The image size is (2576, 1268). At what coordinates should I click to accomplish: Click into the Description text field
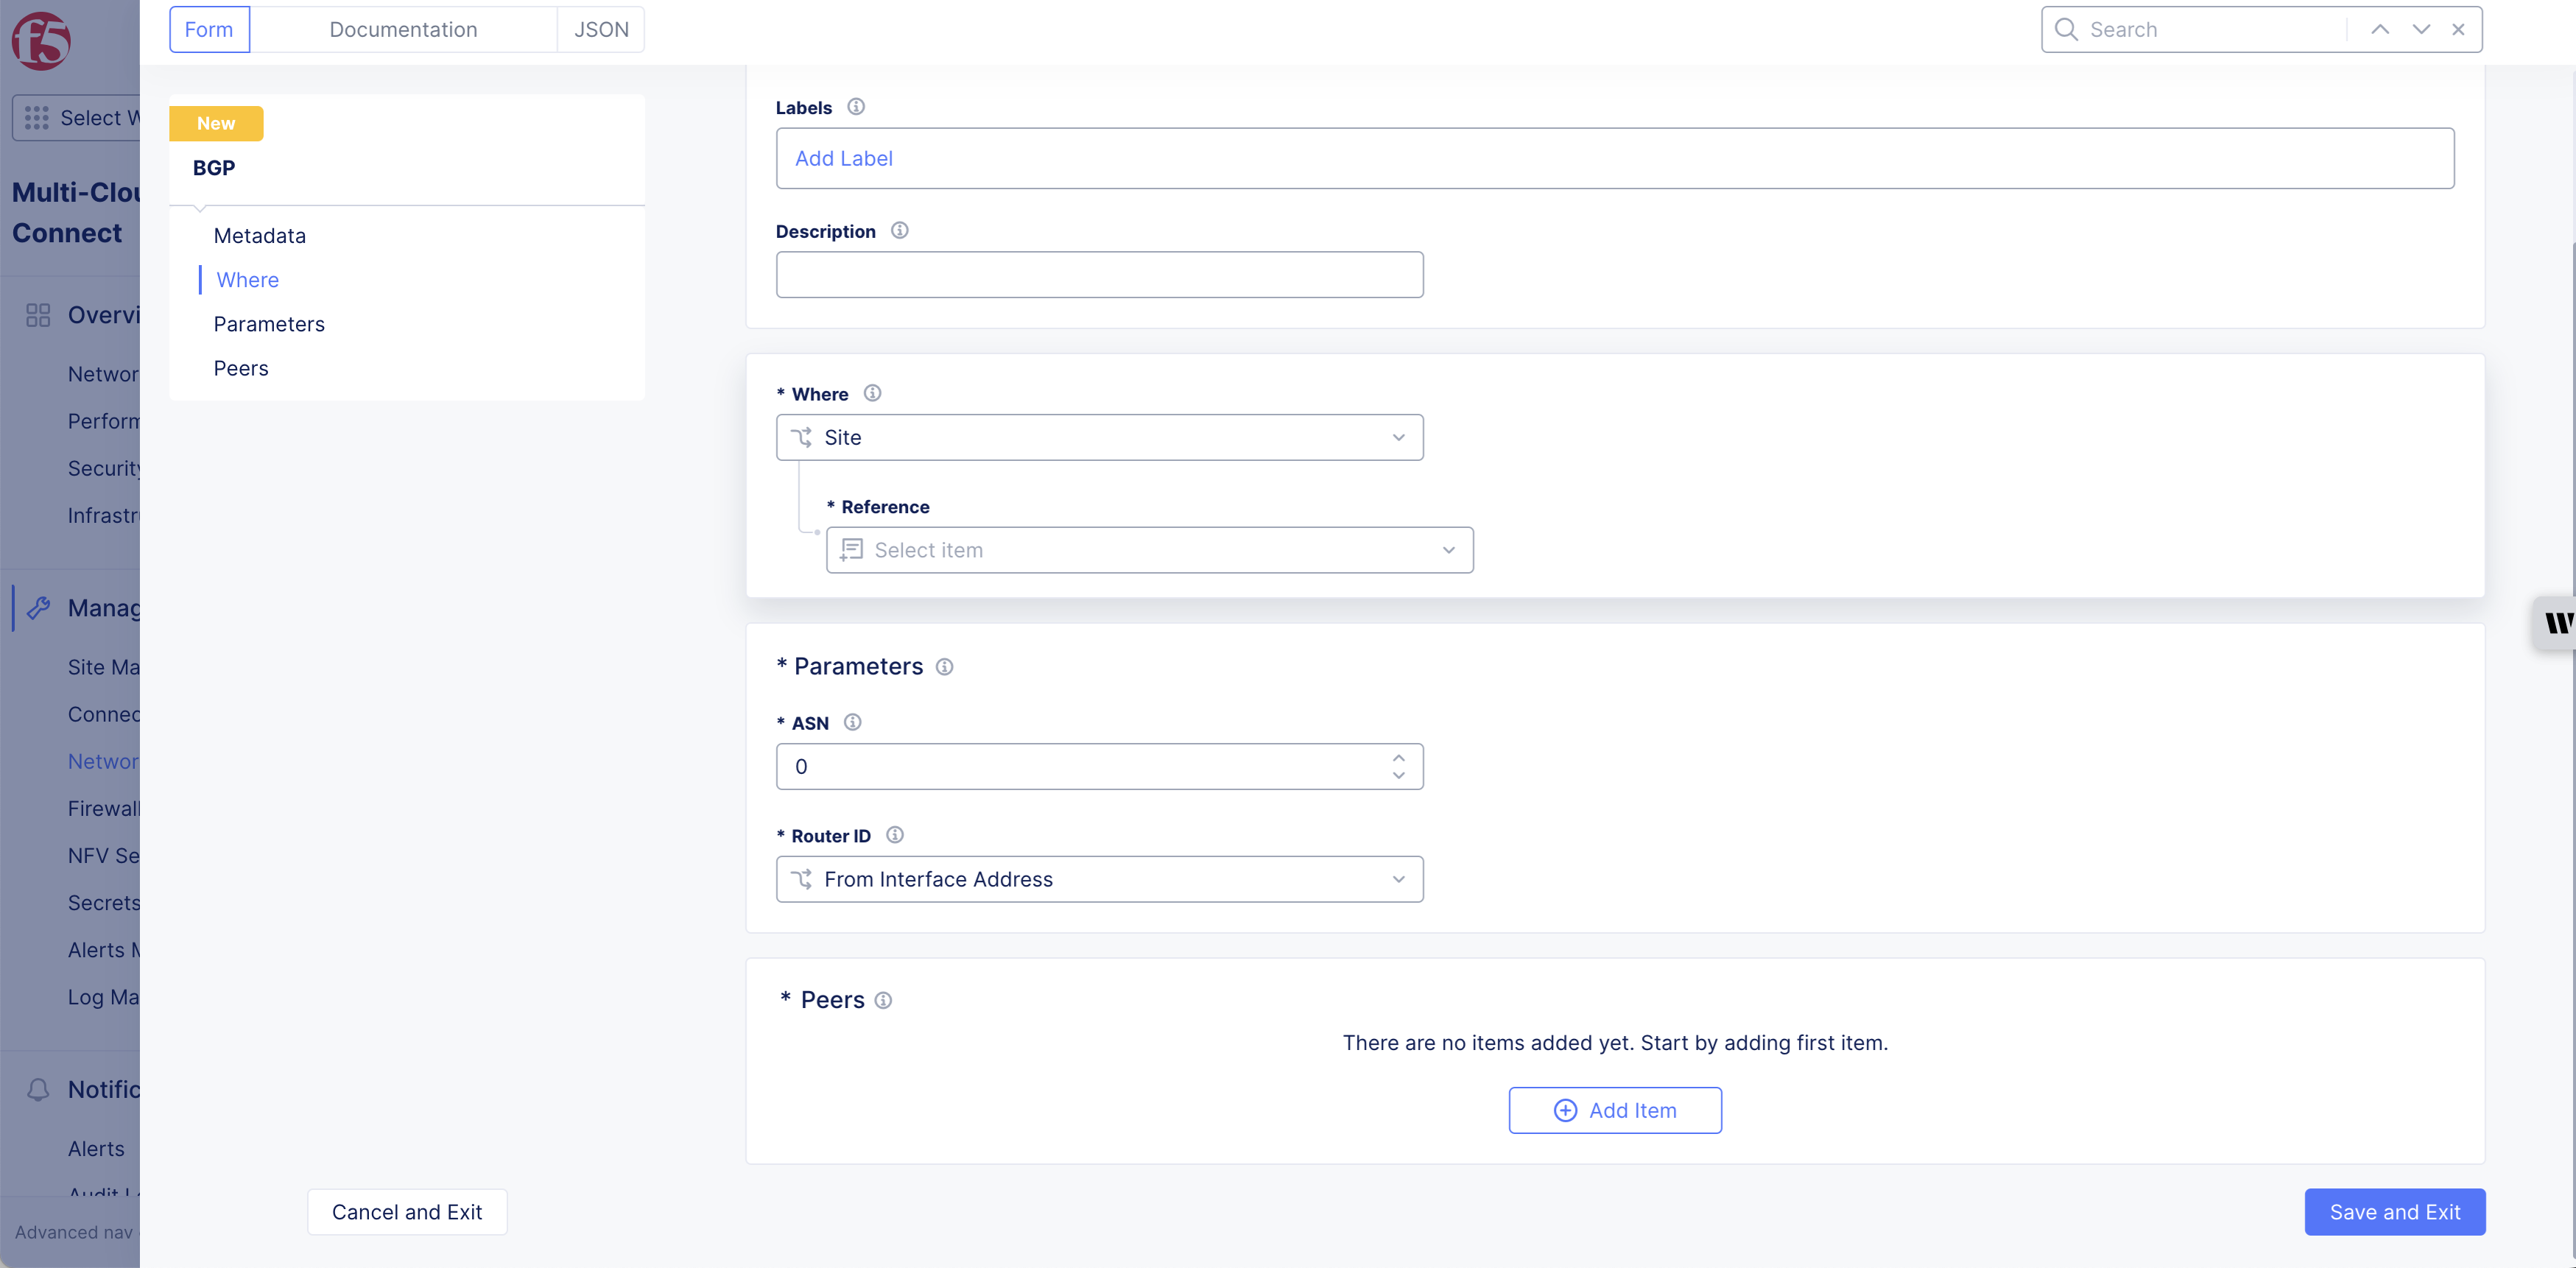point(1099,274)
